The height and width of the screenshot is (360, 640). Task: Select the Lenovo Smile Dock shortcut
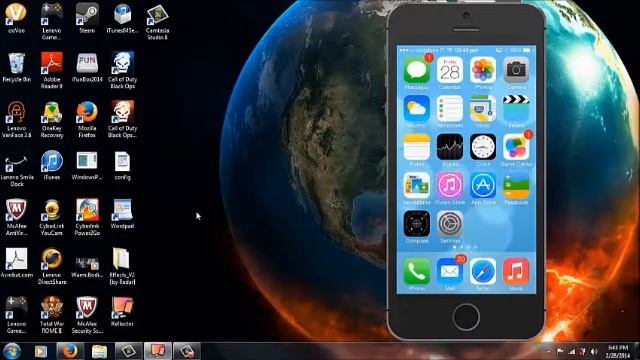coord(17,168)
